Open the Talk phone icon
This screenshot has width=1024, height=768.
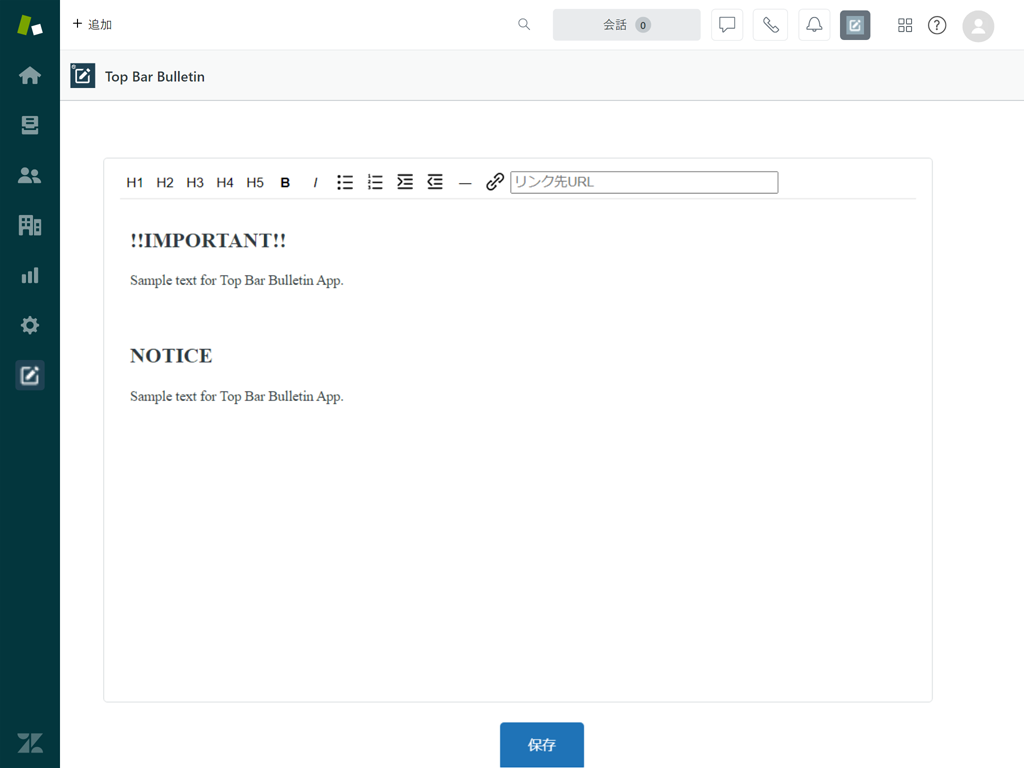pos(770,24)
